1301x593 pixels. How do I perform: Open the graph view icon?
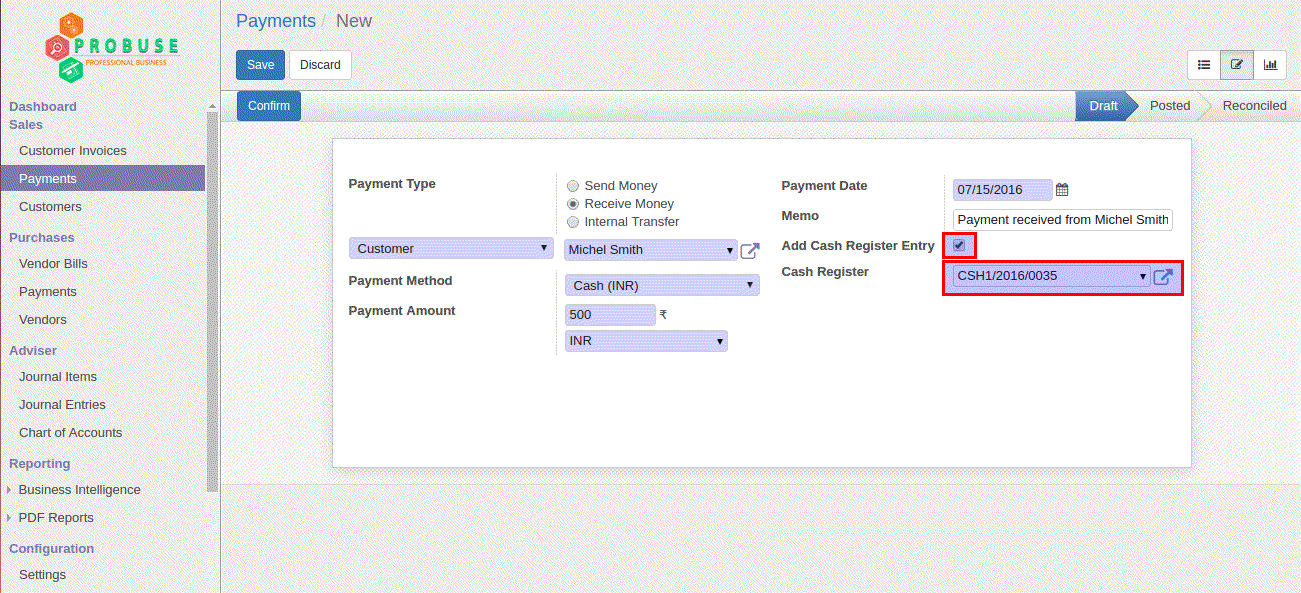1270,65
